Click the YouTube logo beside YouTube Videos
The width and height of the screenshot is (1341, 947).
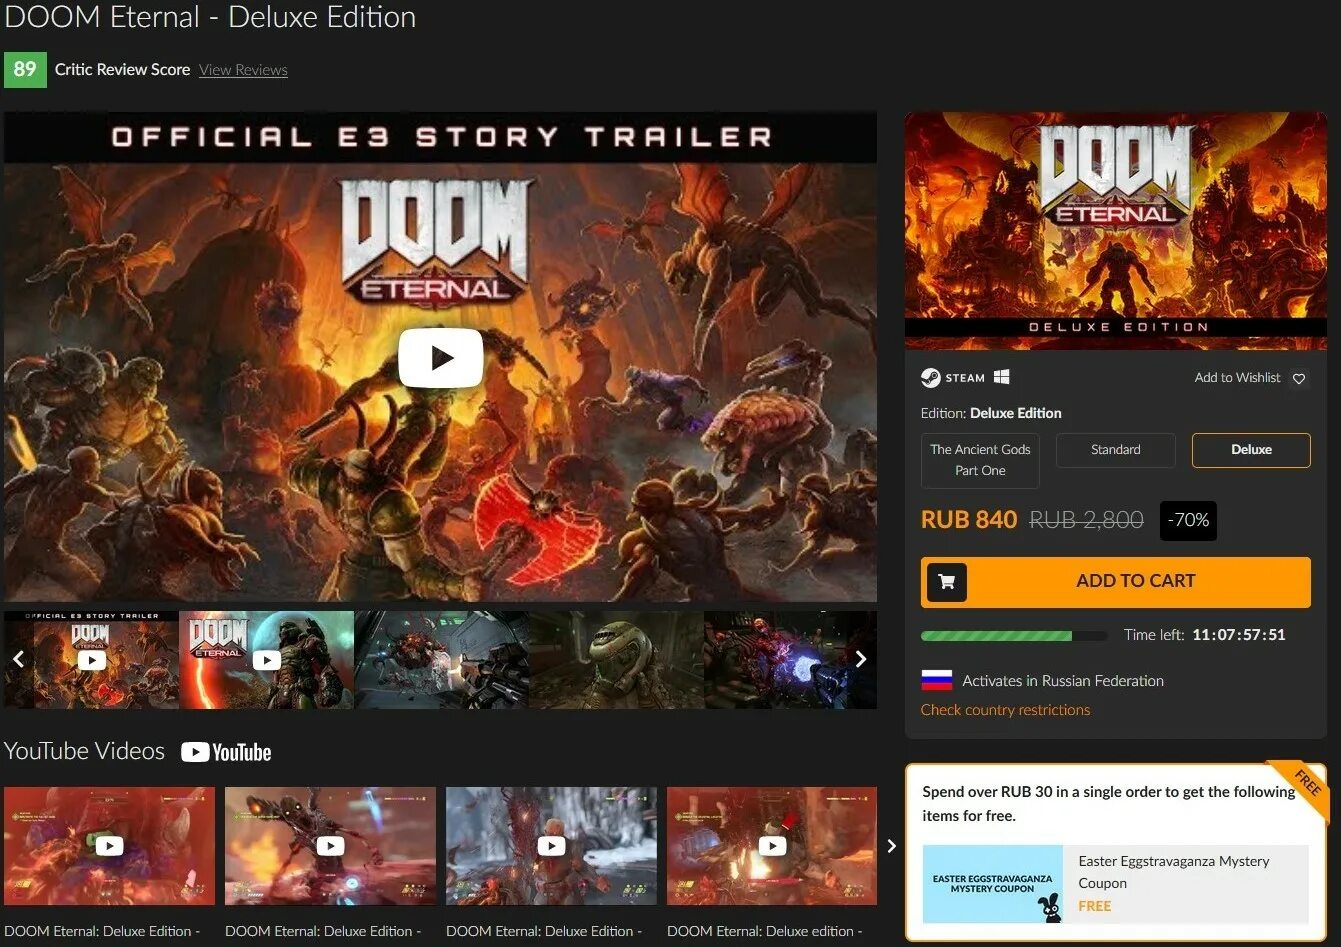pos(226,752)
